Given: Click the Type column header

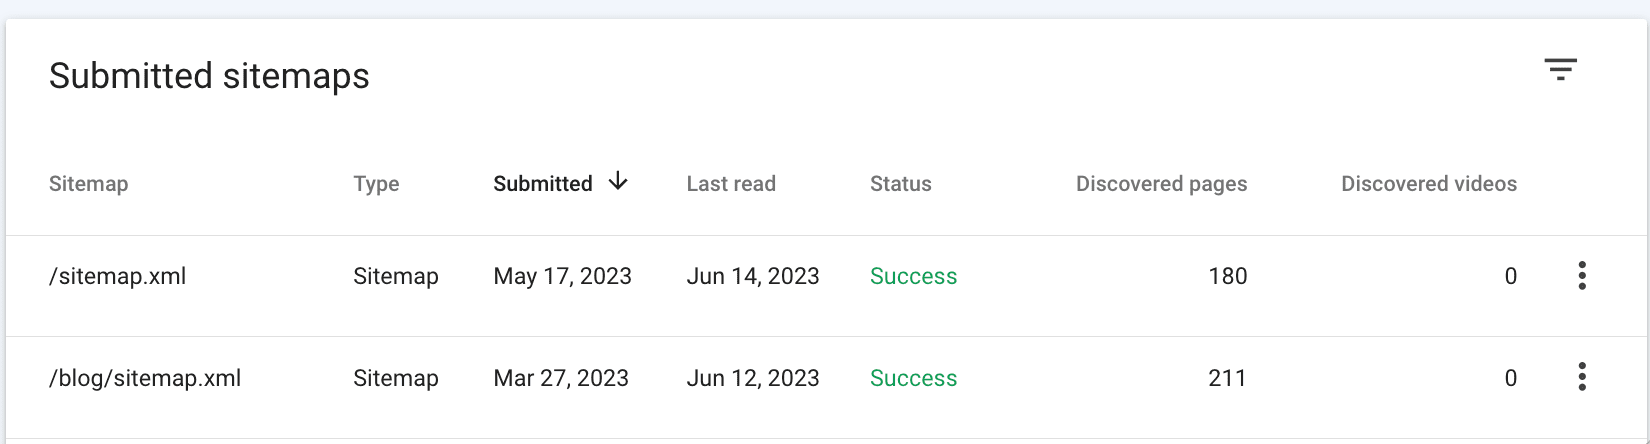Looking at the screenshot, I should pyautogui.click(x=376, y=184).
